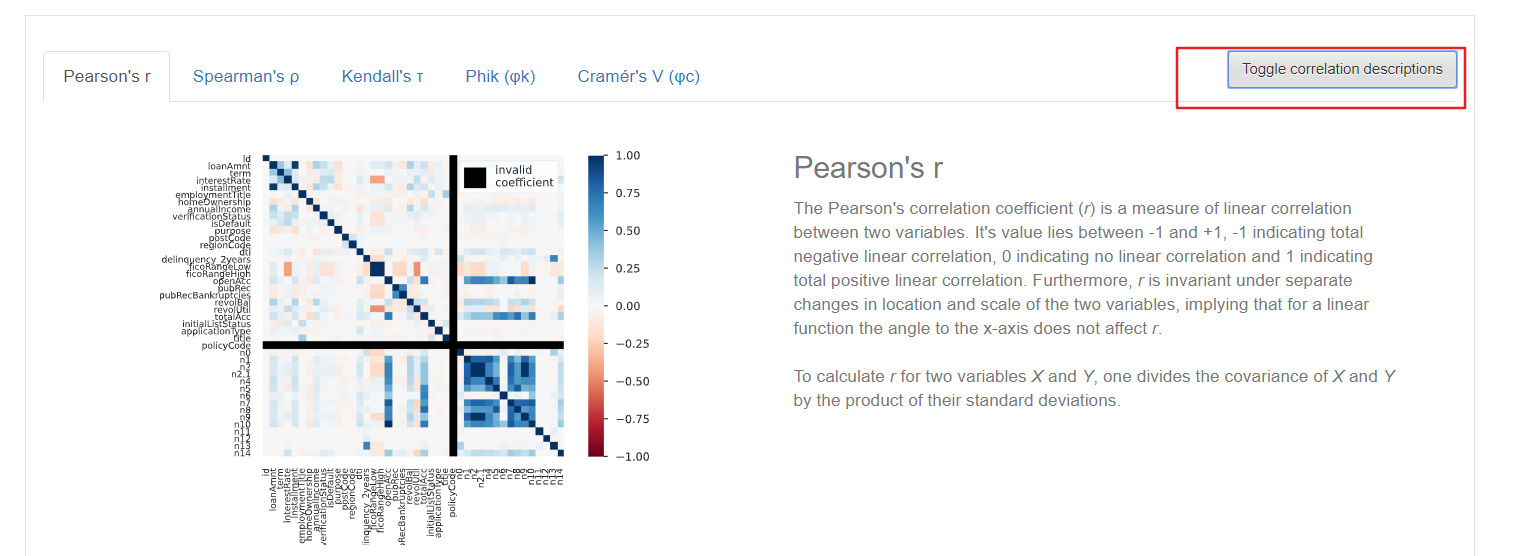The width and height of the screenshot is (1540, 556).
Task: Click the loanAmnt row label on the heatmap
Action: point(230,166)
